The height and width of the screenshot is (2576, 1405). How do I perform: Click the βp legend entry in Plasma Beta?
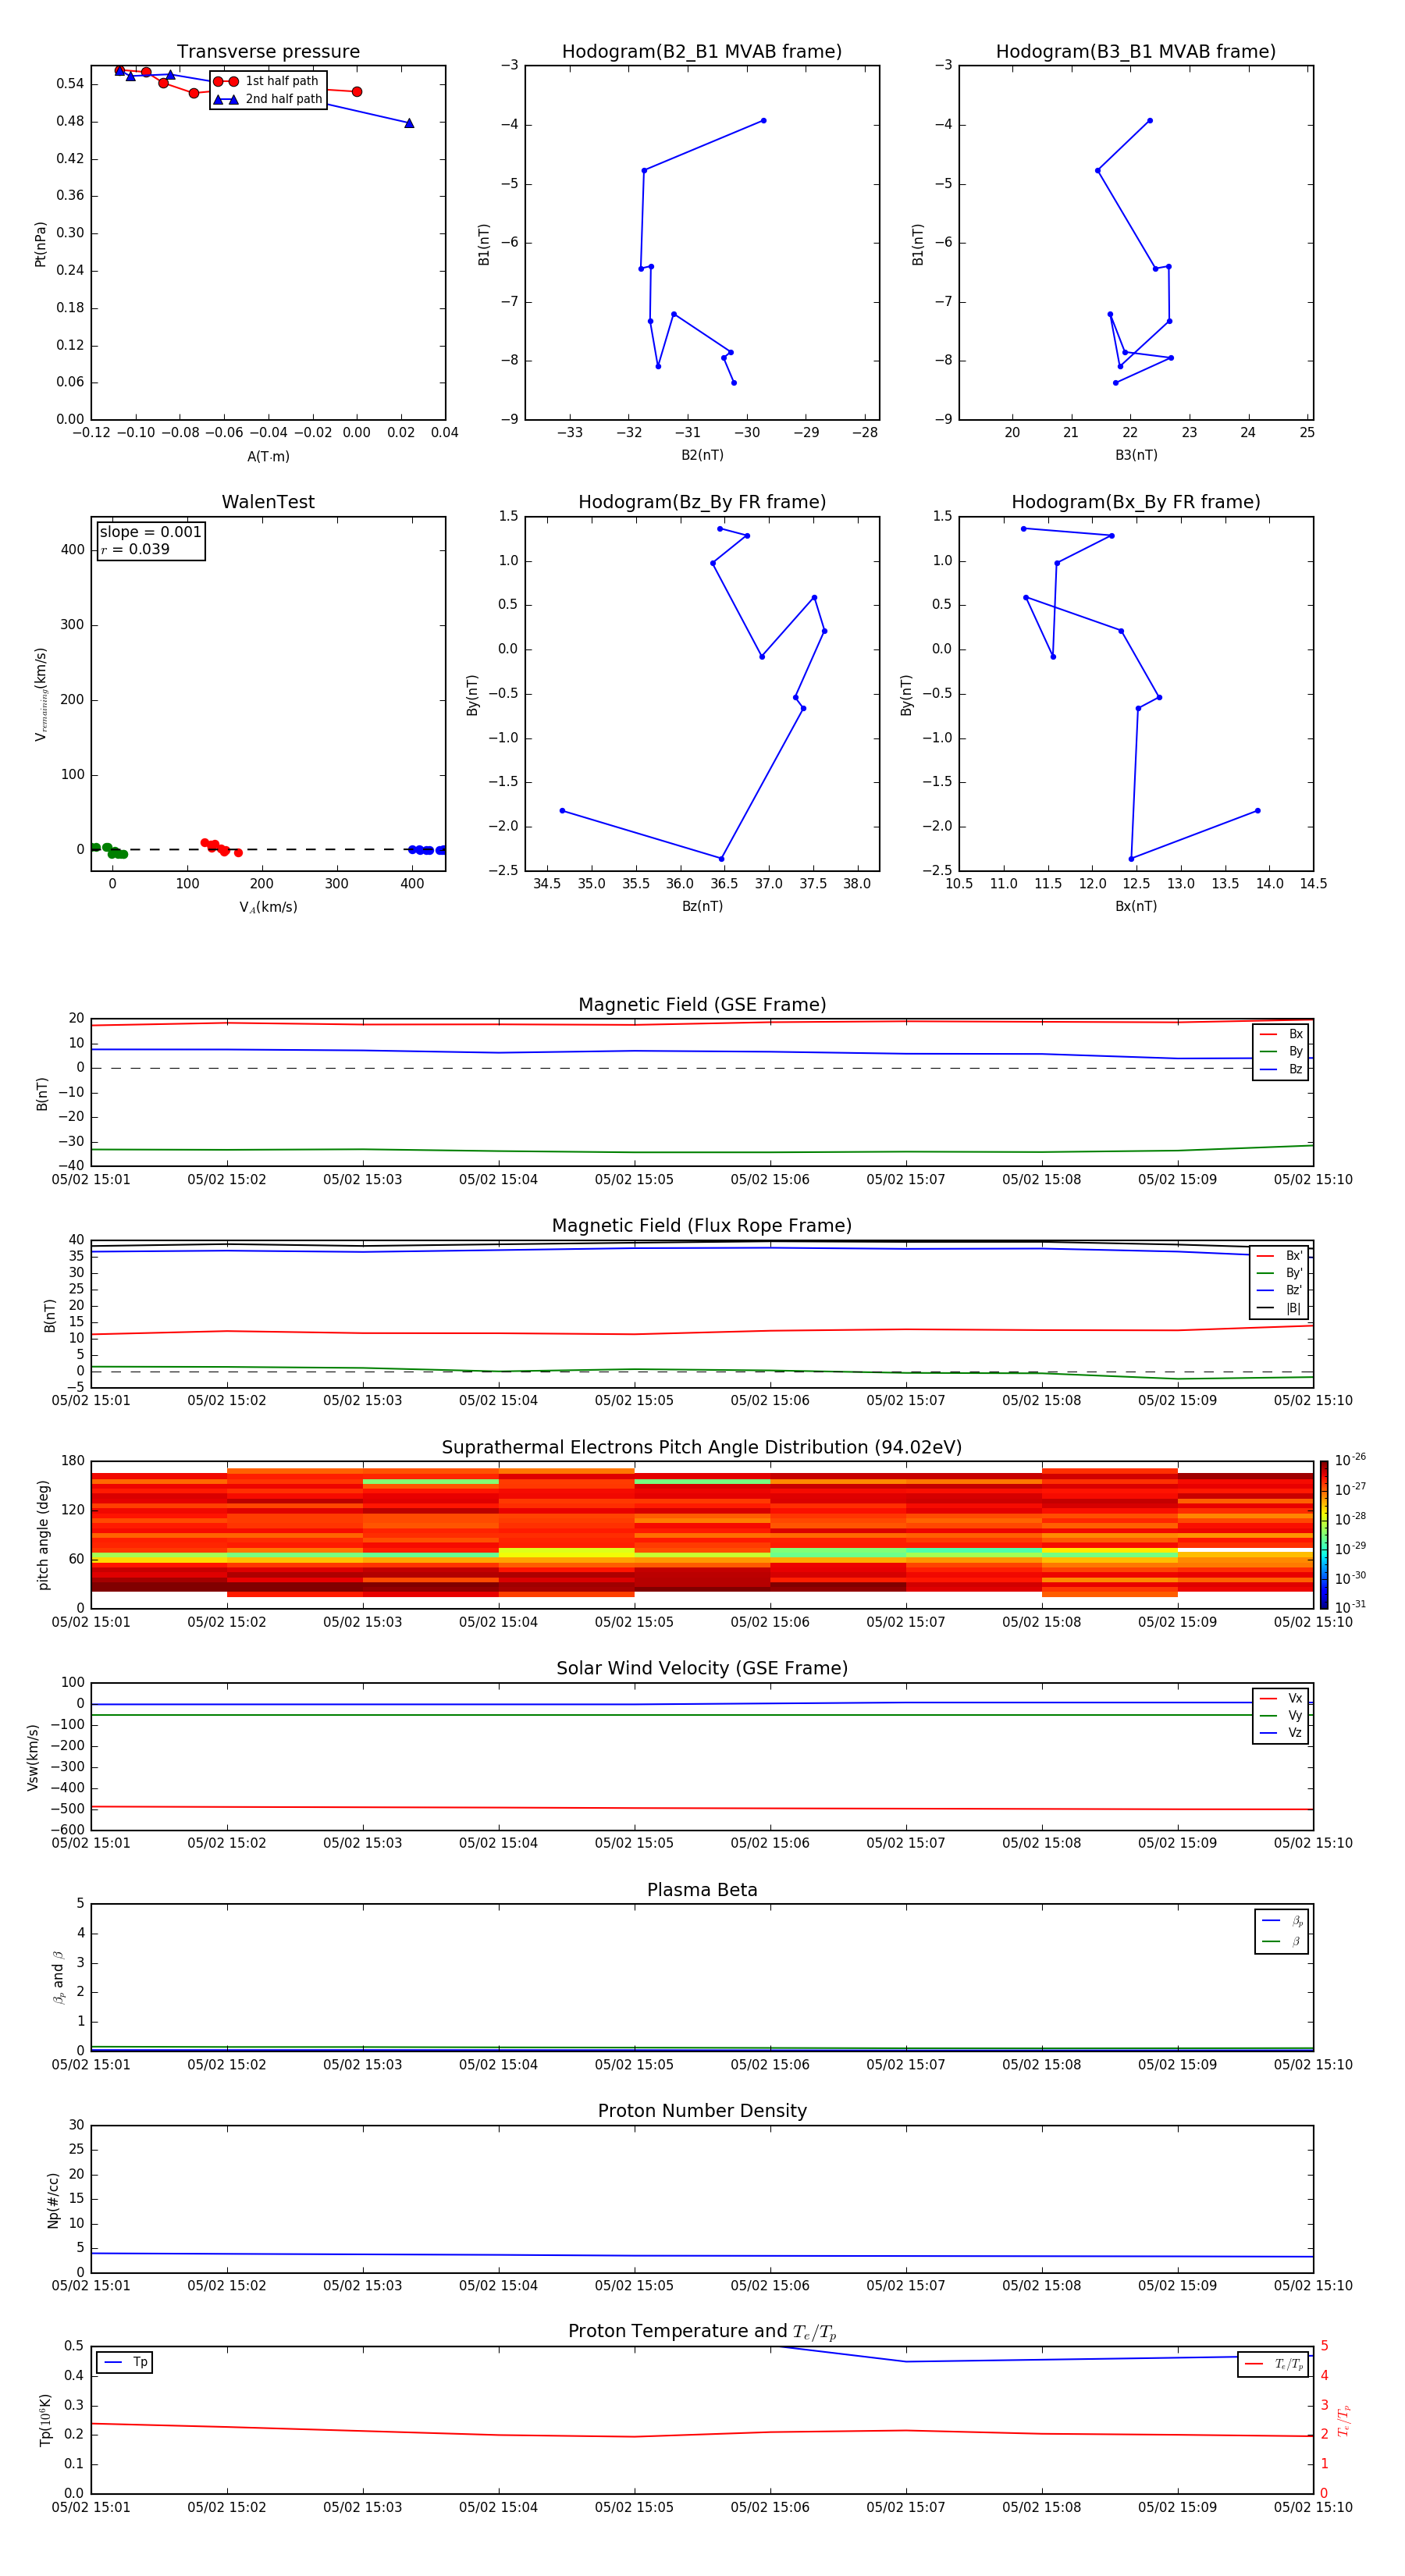click(1282, 1921)
